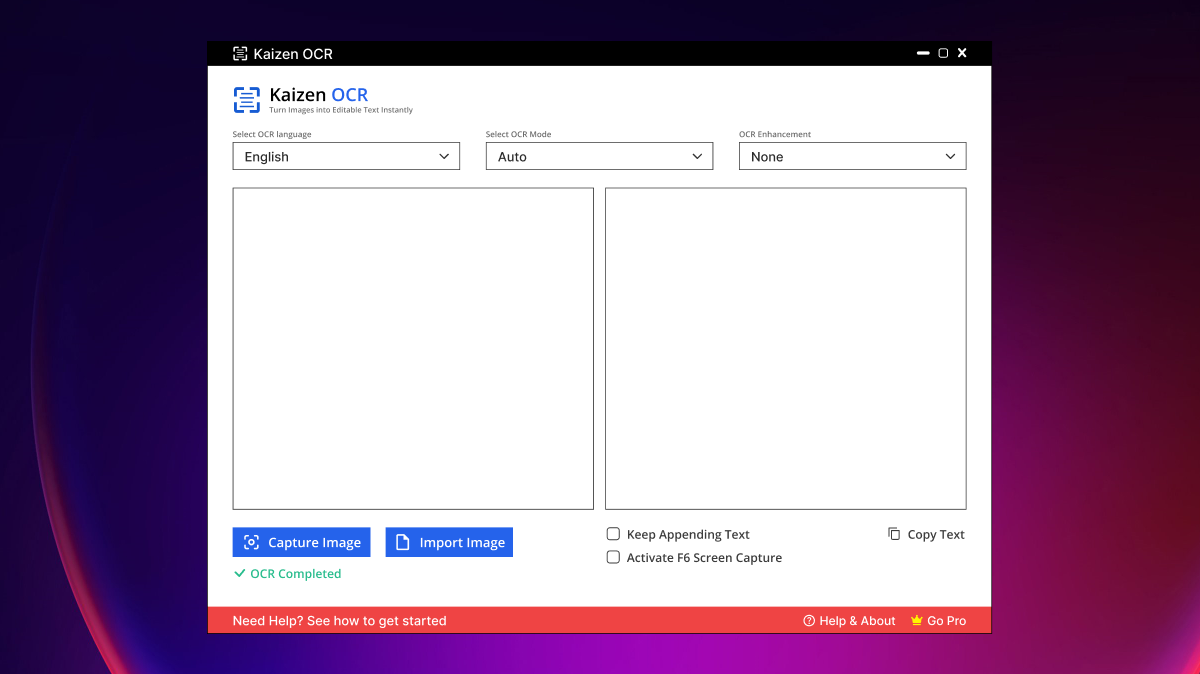Maximize the Kaizen OCR window

pyautogui.click(x=943, y=54)
